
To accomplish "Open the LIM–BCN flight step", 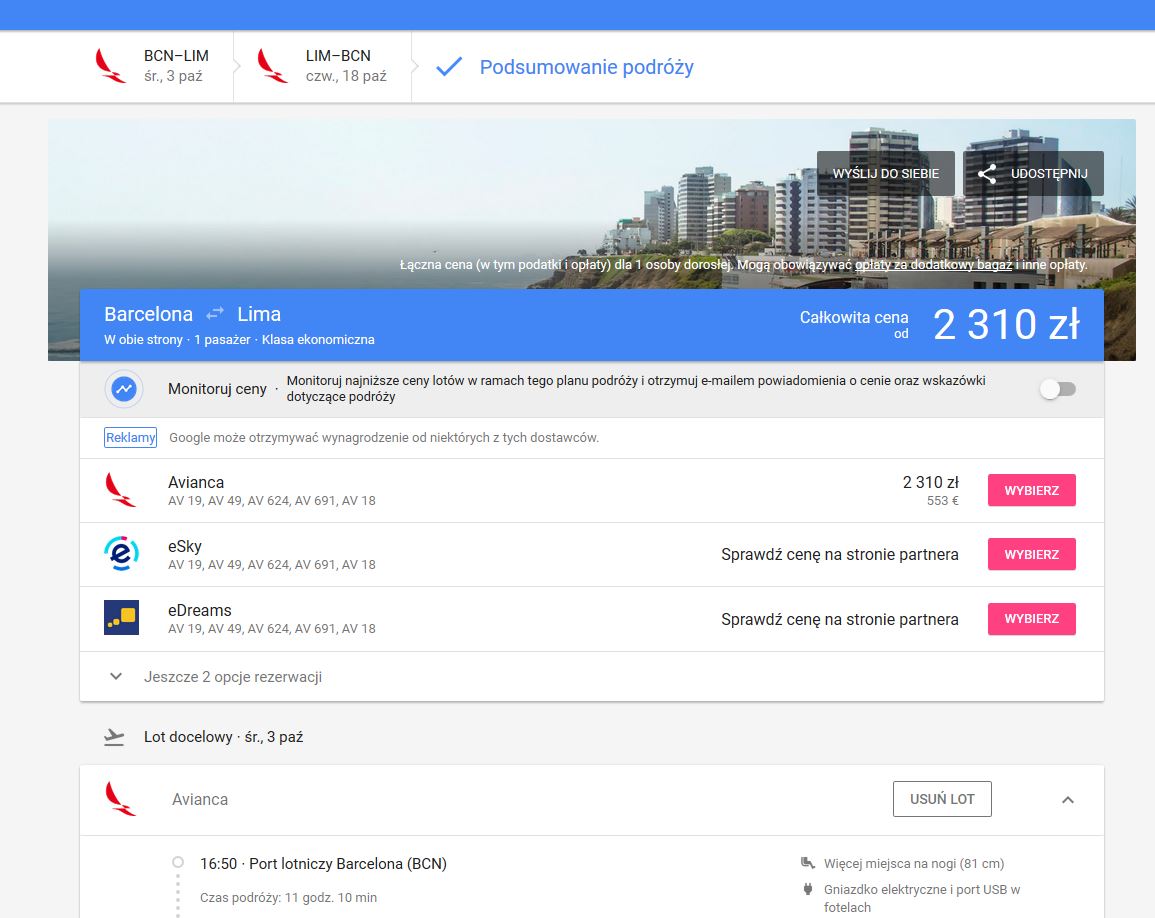I will (323, 66).
